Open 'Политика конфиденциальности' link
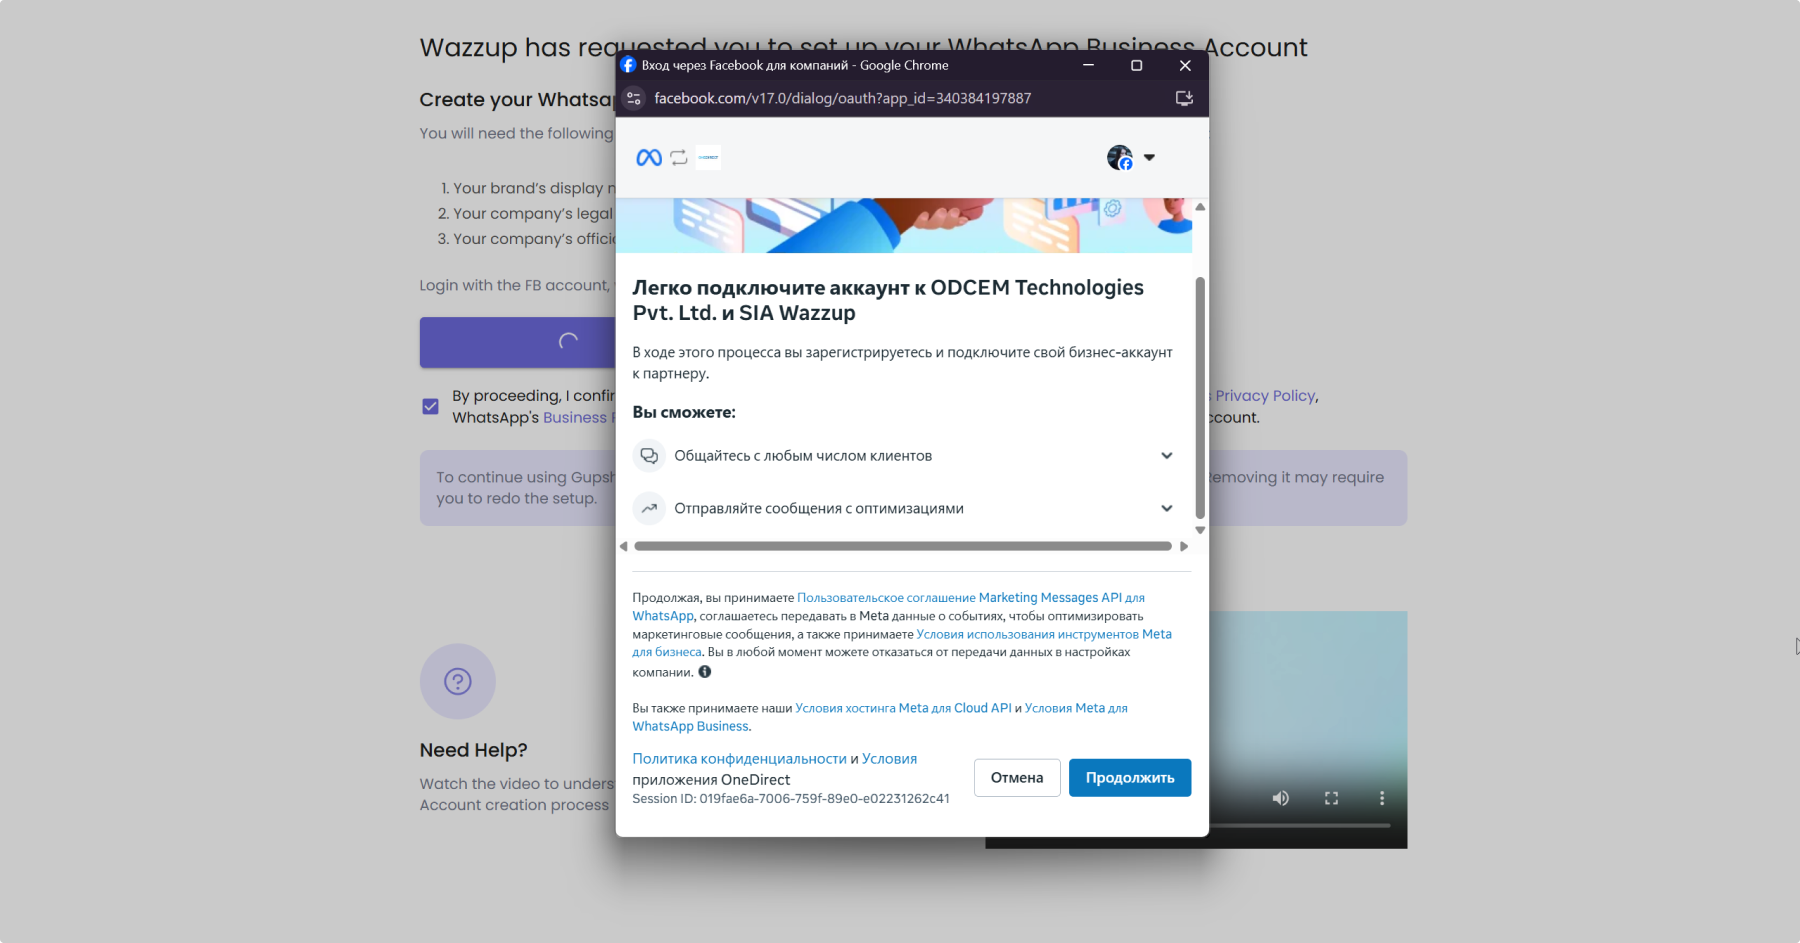The height and width of the screenshot is (943, 1800). tap(739, 759)
